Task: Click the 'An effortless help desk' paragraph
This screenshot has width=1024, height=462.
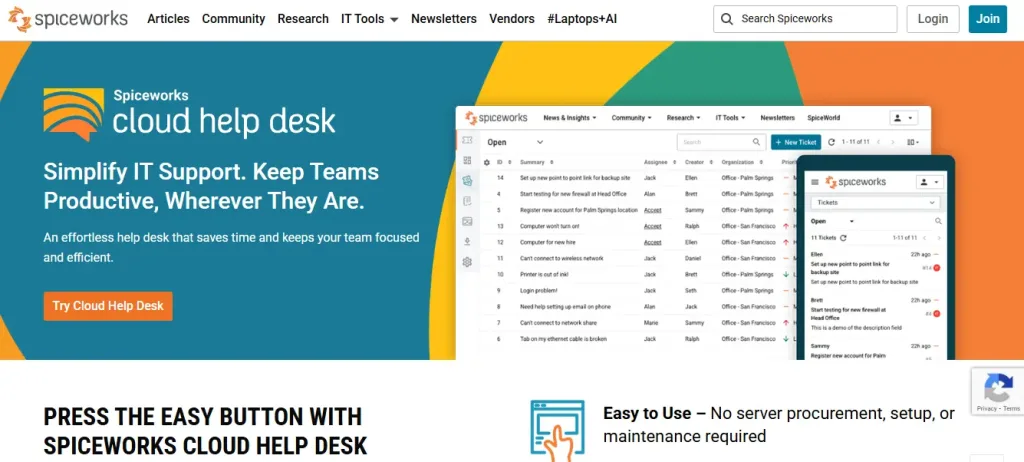Action: [x=231, y=248]
